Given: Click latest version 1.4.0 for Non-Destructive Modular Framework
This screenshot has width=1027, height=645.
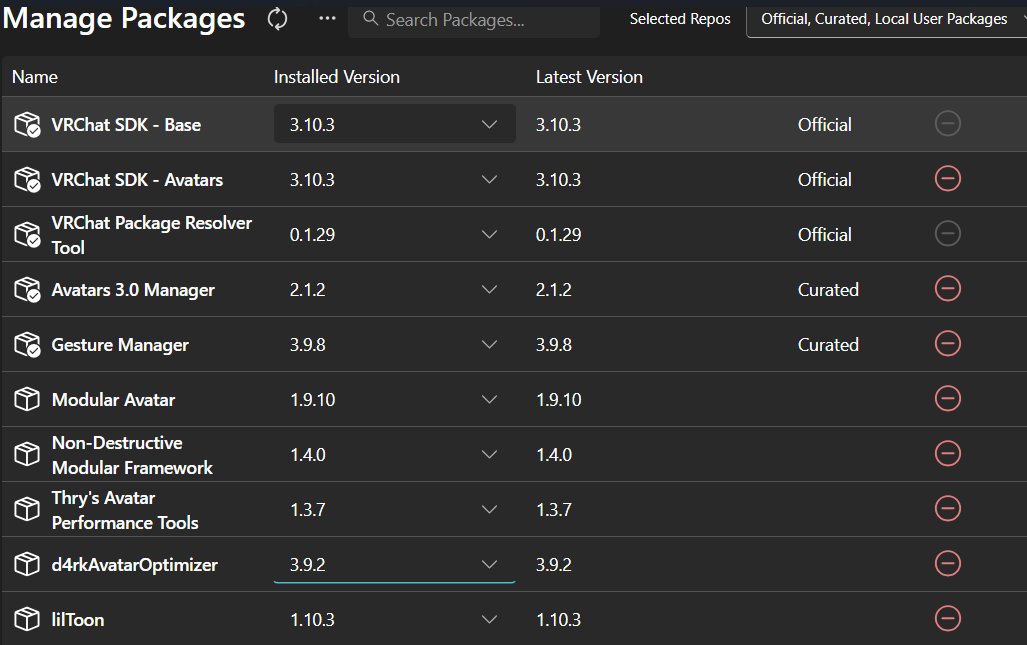Looking at the screenshot, I should (x=554, y=455).
